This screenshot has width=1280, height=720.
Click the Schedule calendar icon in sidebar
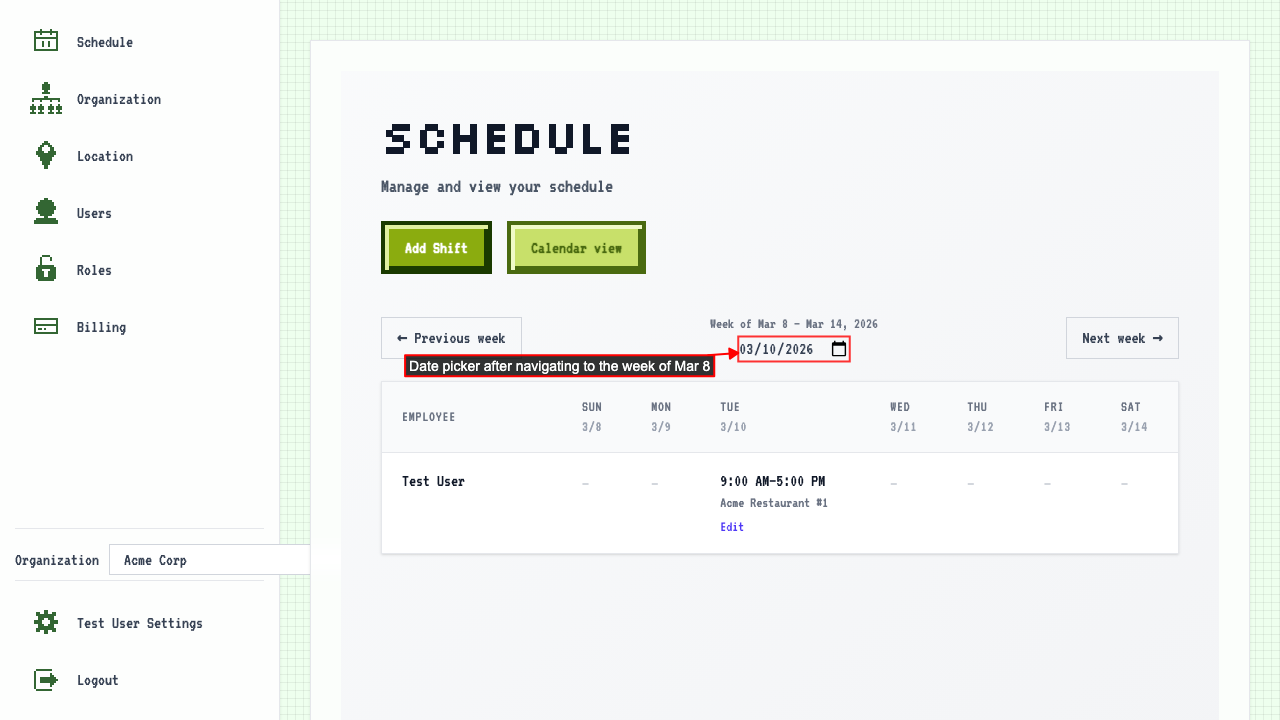click(x=46, y=41)
